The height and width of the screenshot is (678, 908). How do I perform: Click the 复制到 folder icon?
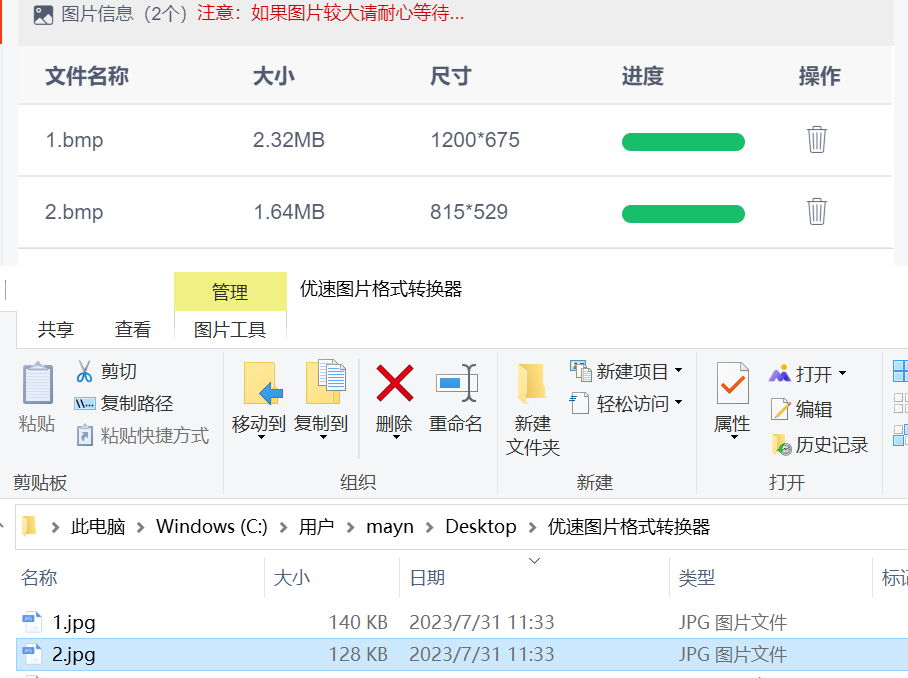(325, 382)
